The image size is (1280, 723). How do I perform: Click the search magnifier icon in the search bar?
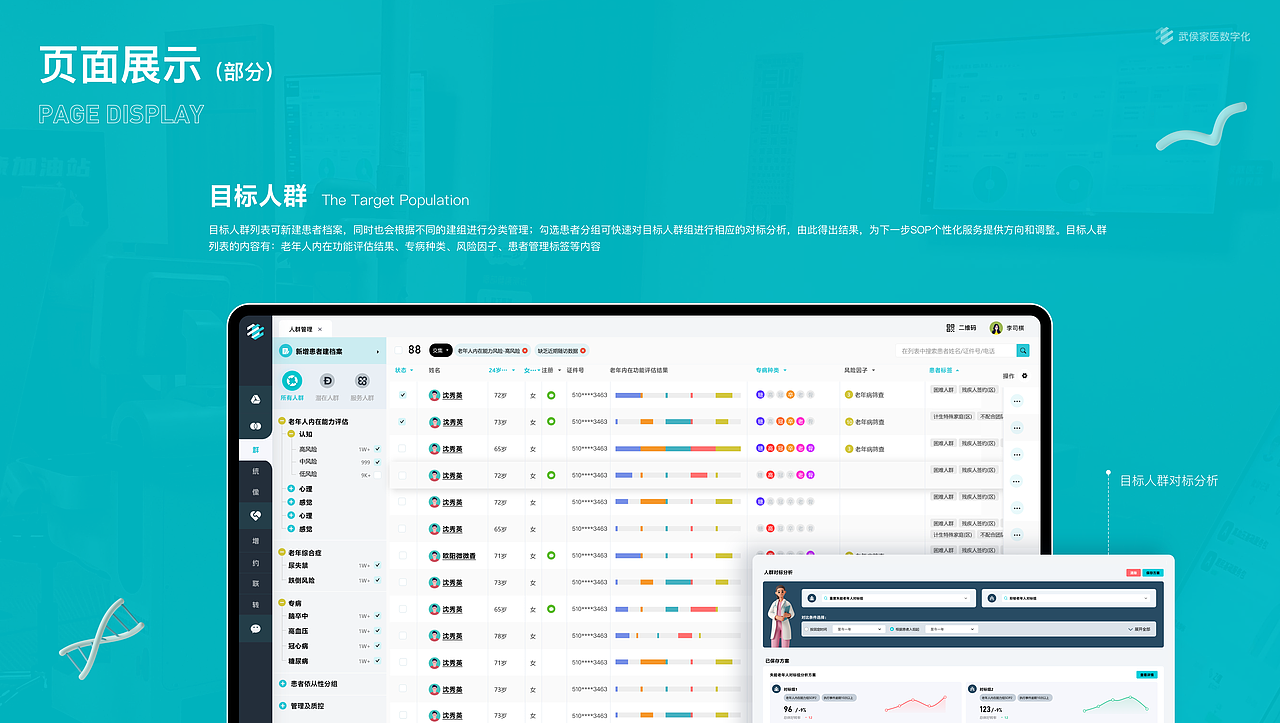[x=1022, y=350]
